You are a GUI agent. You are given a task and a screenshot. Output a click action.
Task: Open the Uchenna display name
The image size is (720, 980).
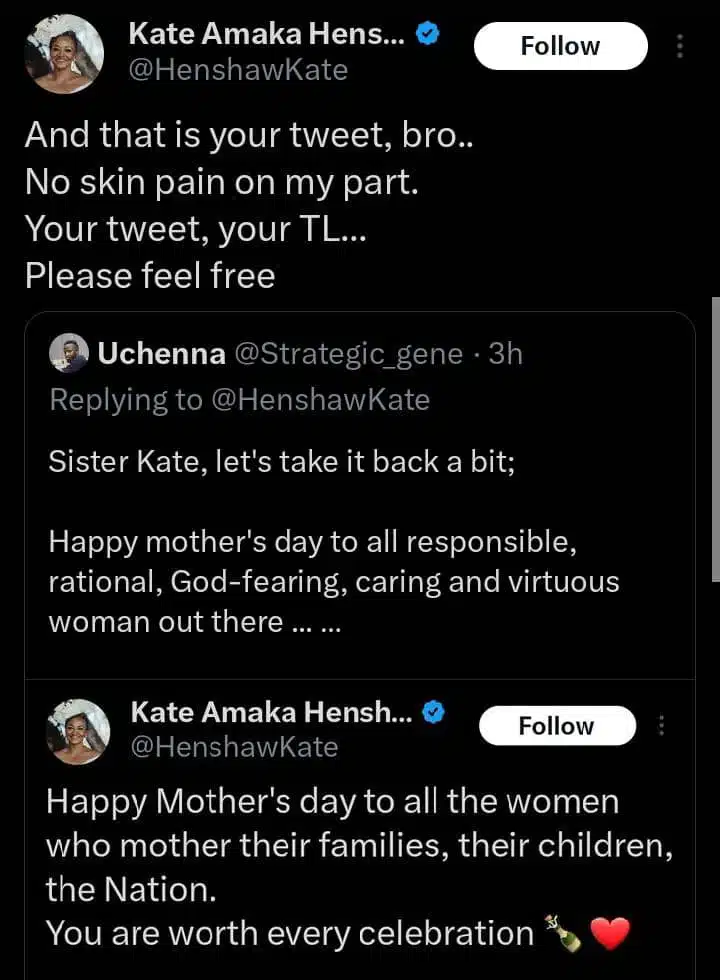(161, 353)
